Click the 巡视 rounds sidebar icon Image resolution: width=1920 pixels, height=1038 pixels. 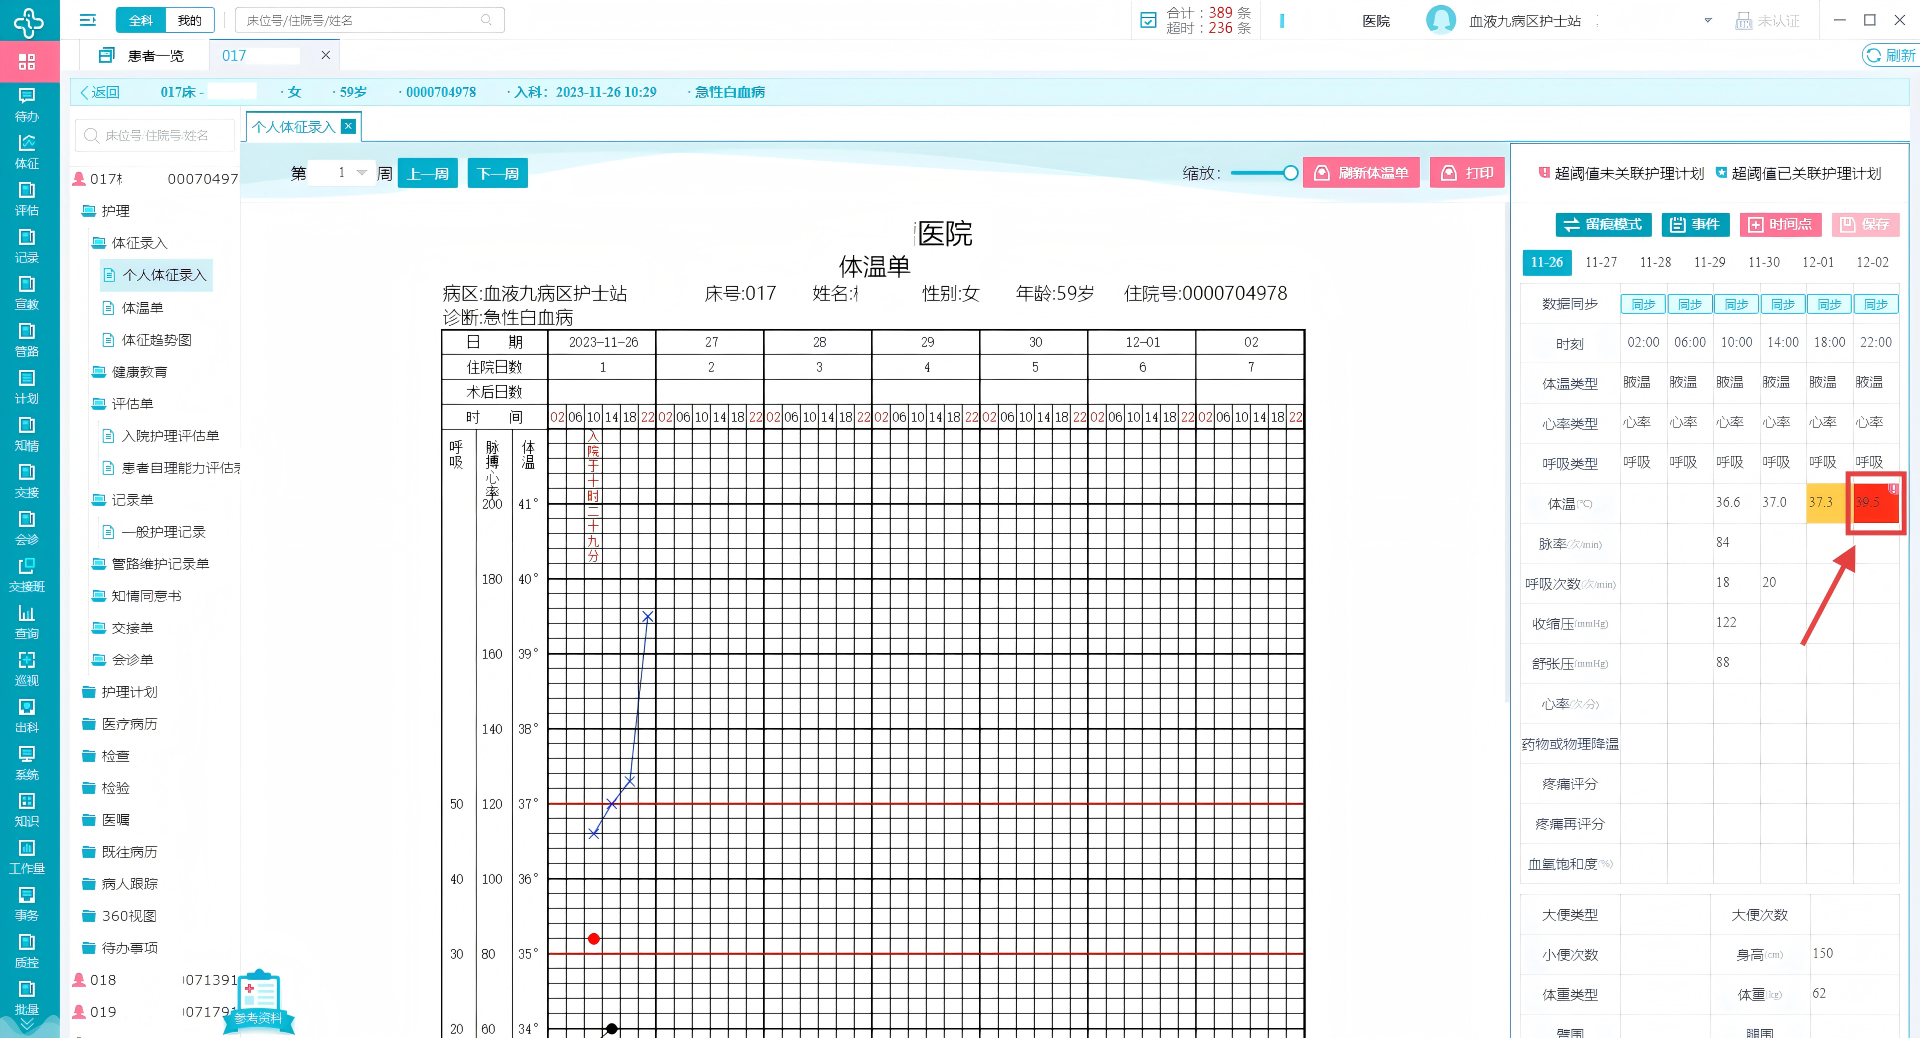[27, 667]
